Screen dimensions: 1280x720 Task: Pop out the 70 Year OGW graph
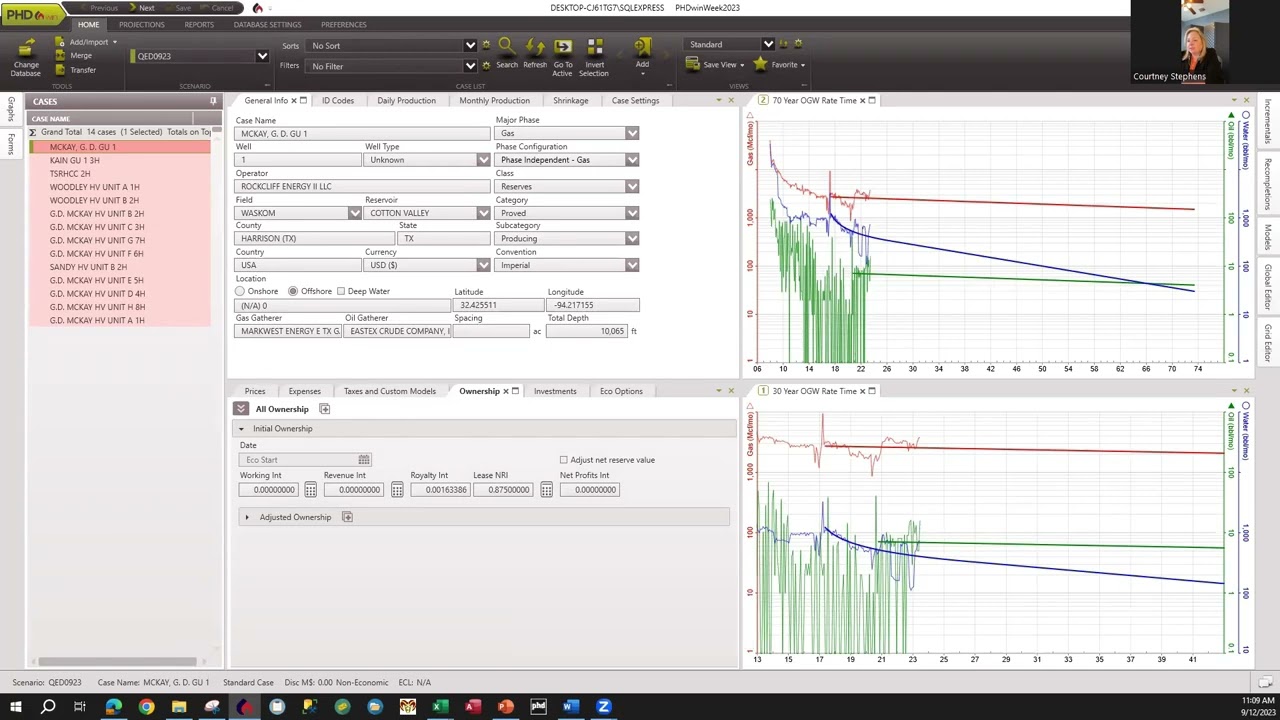coord(872,100)
